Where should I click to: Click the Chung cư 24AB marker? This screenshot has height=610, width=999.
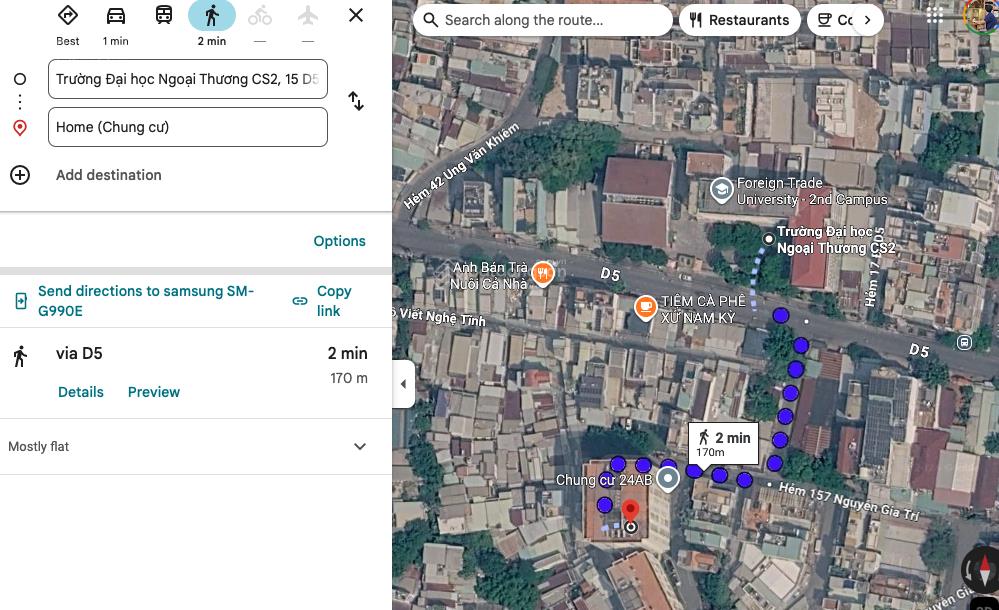tap(668, 478)
